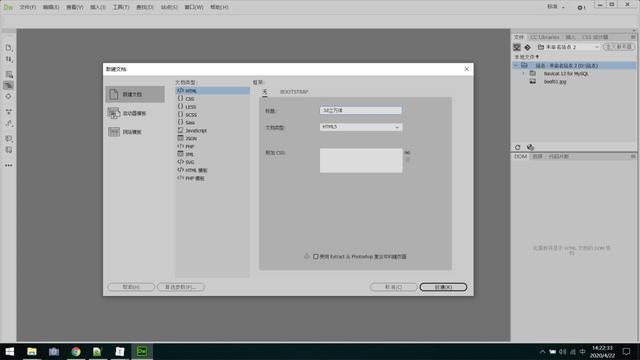Show hidden system tray icons
This screenshot has width=640, height=360.
(542, 351)
